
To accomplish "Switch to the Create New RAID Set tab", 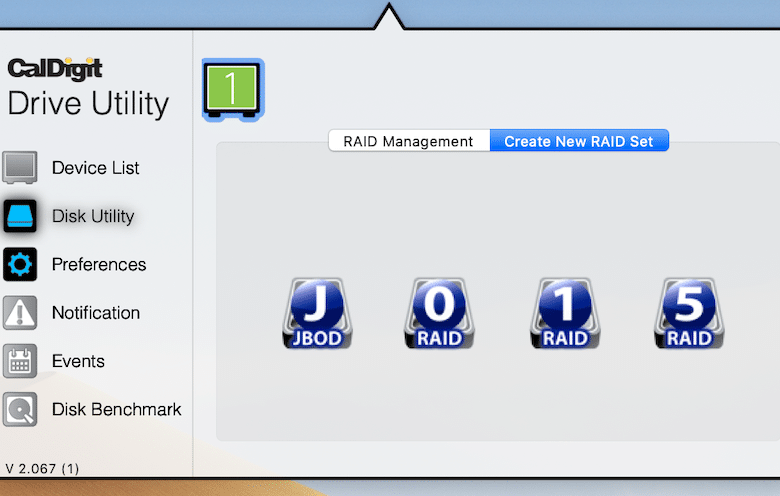I will [579, 141].
